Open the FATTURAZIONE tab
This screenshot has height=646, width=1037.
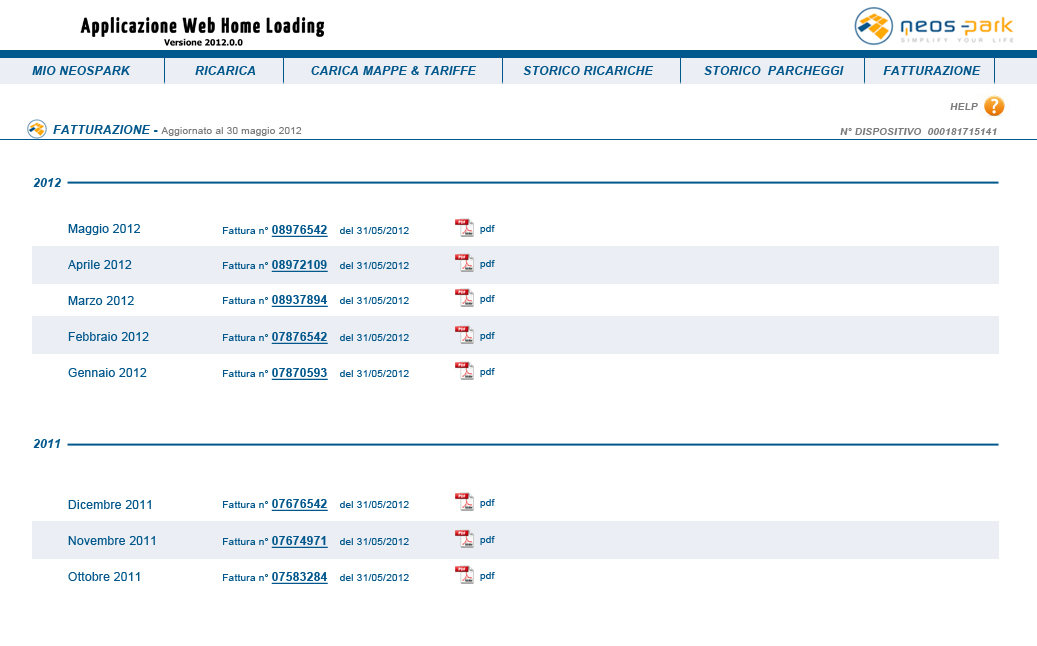tap(931, 71)
